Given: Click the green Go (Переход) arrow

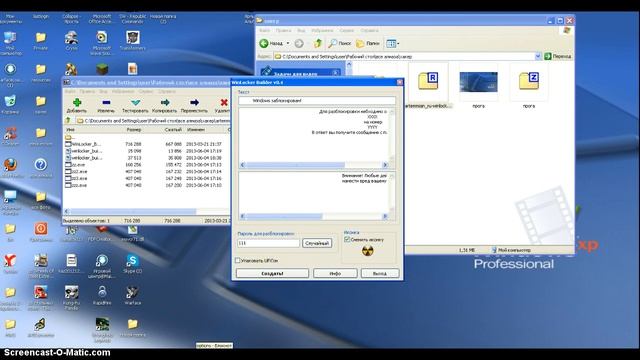Looking at the screenshot, I should click(x=548, y=56).
